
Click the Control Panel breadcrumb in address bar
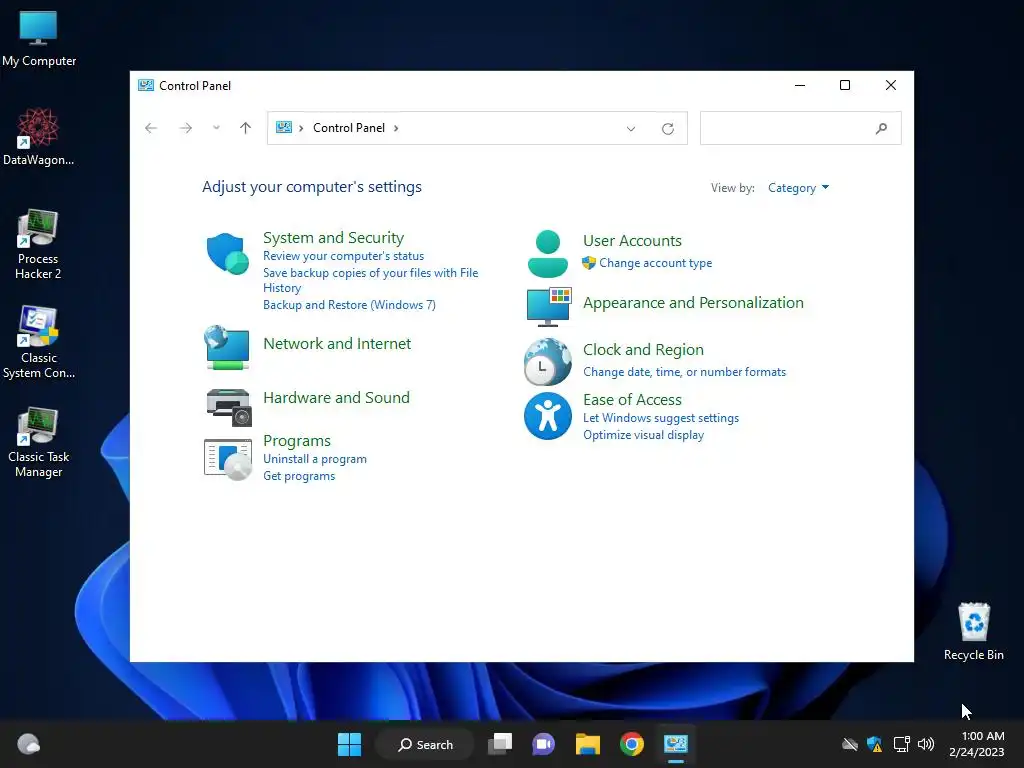(x=349, y=128)
